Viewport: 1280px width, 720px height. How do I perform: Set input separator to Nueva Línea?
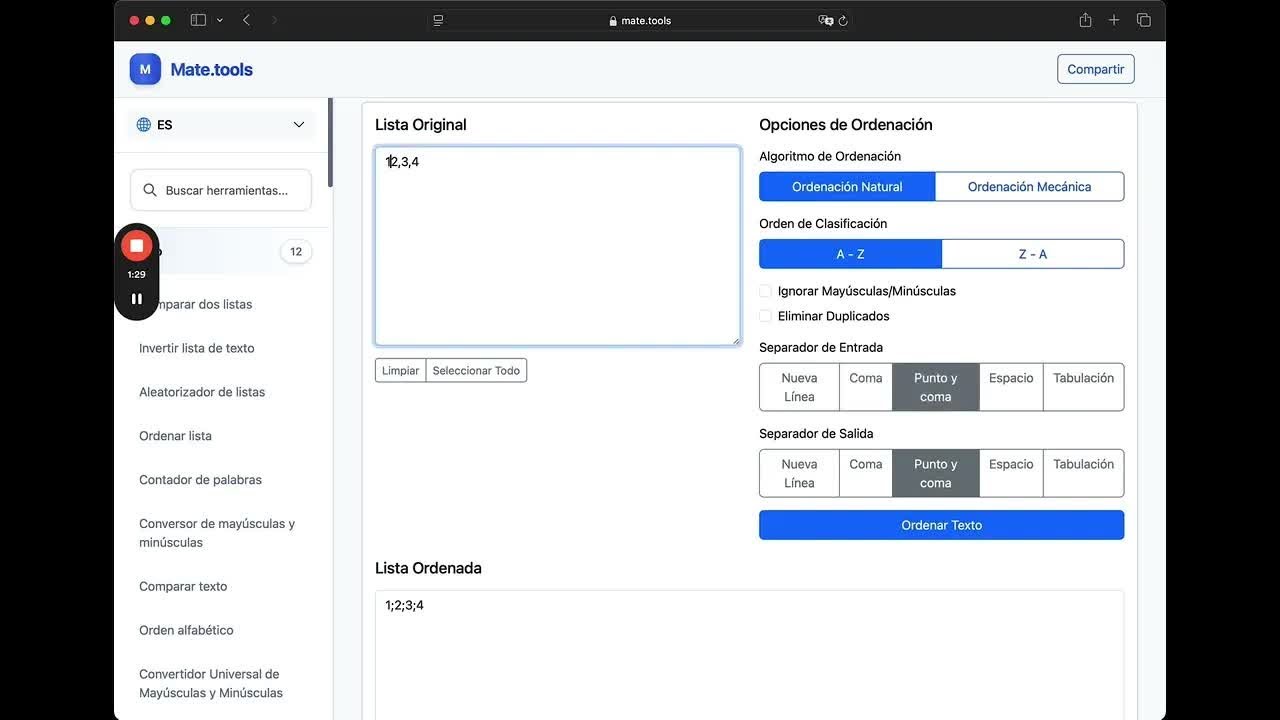(x=799, y=387)
